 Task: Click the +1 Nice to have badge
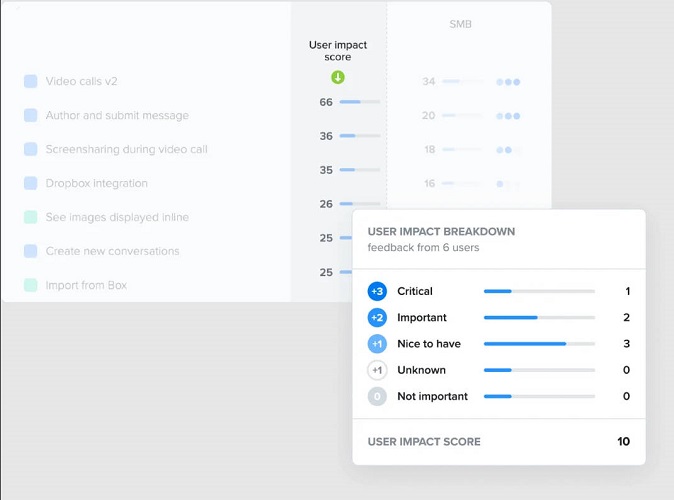(x=377, y=344)
